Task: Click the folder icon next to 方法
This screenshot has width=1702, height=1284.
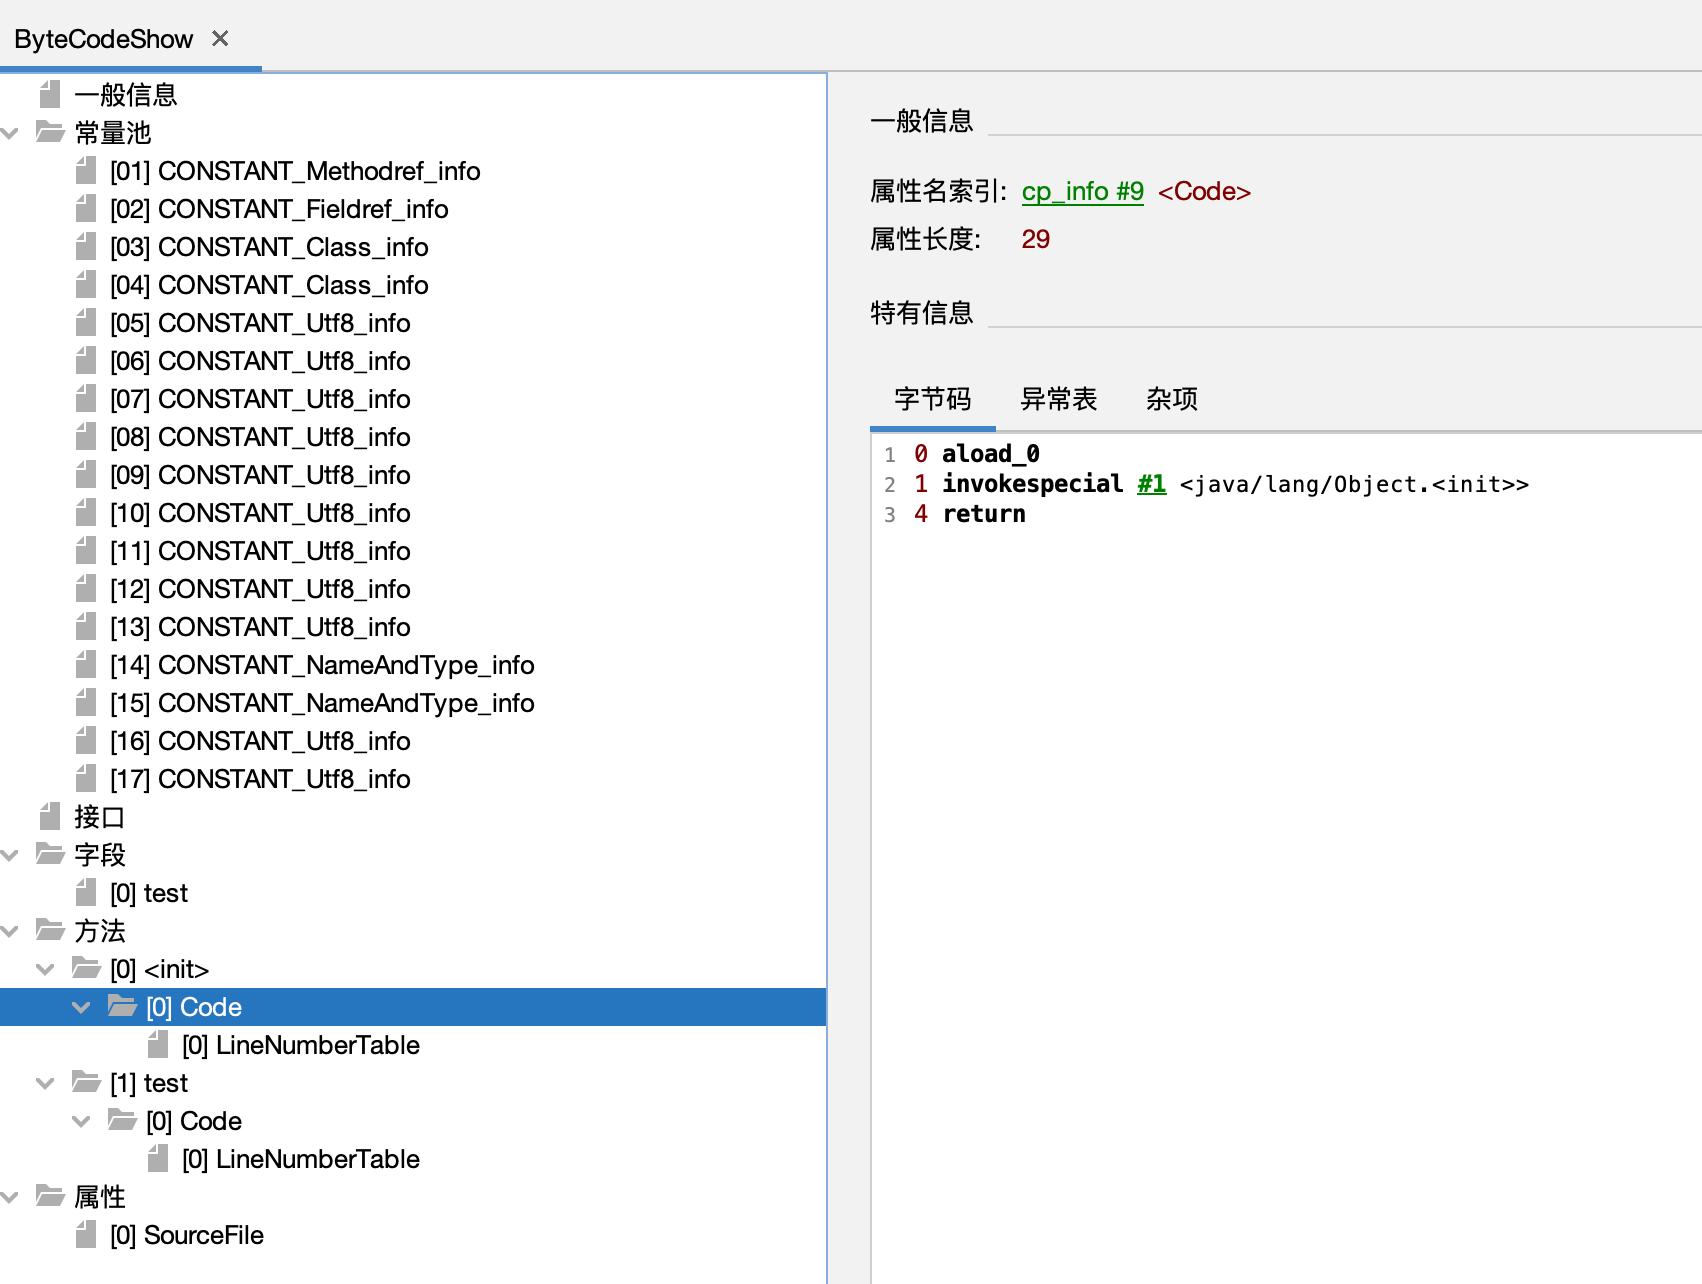Action: (50, 930)
